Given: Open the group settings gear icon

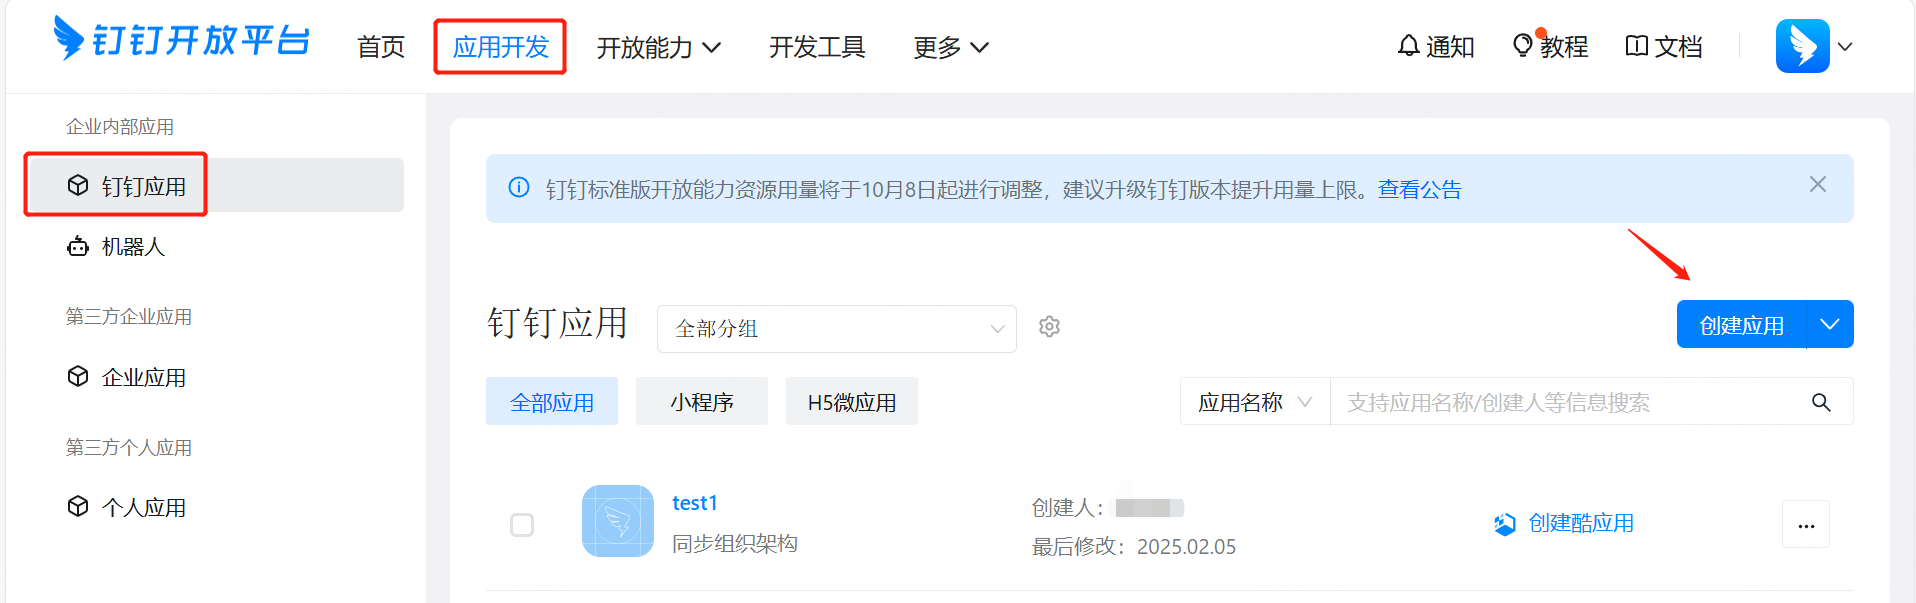Looking at the screenshot, I should click(1049, 327).
